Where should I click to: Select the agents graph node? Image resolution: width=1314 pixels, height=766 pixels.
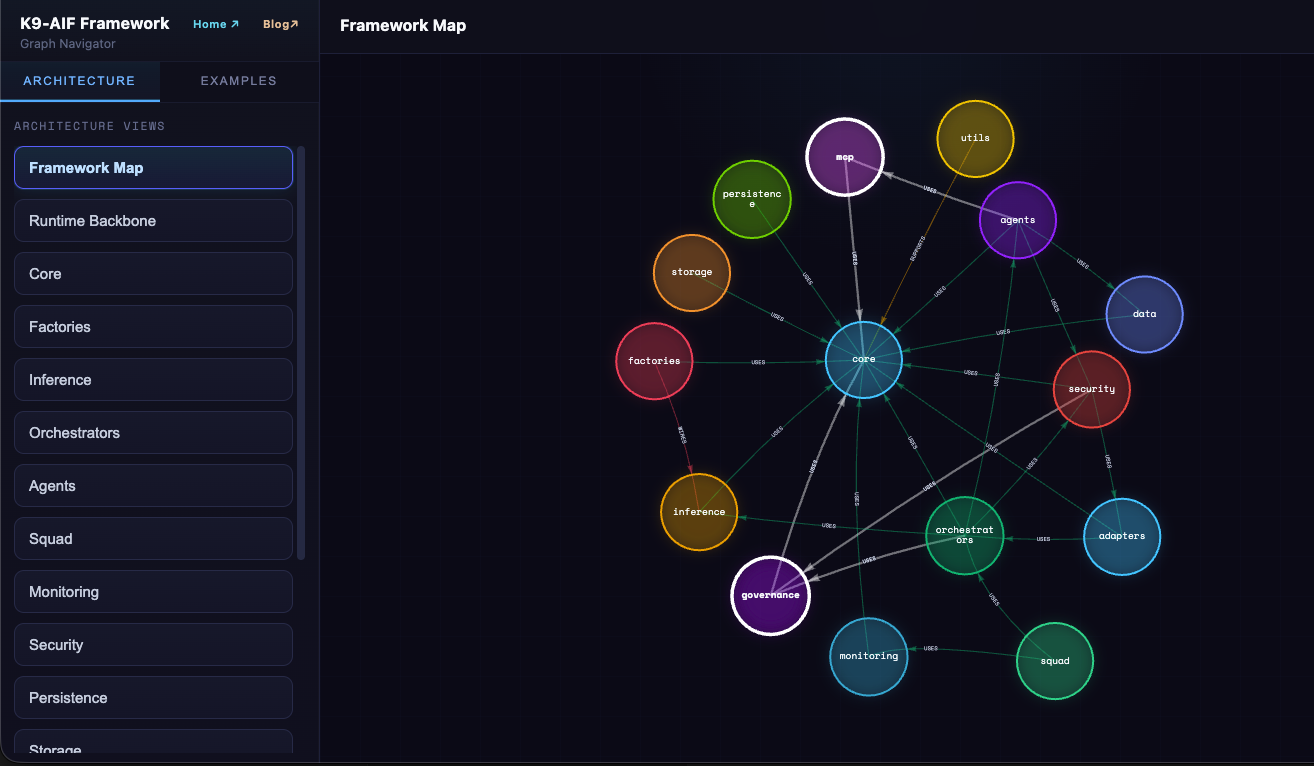point(1018,220)
